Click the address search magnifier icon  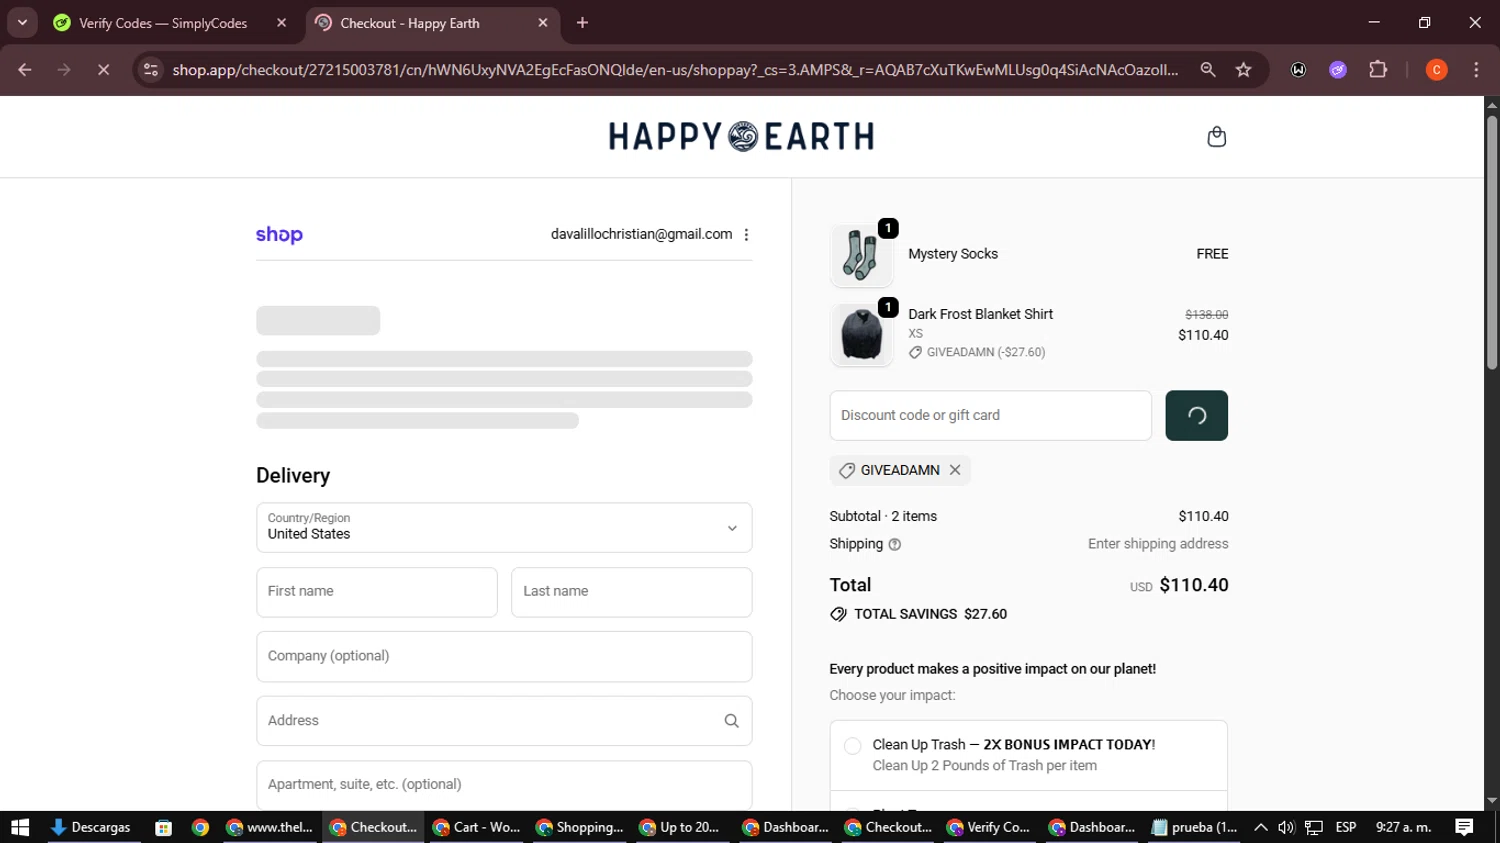[x=731, y=721]
